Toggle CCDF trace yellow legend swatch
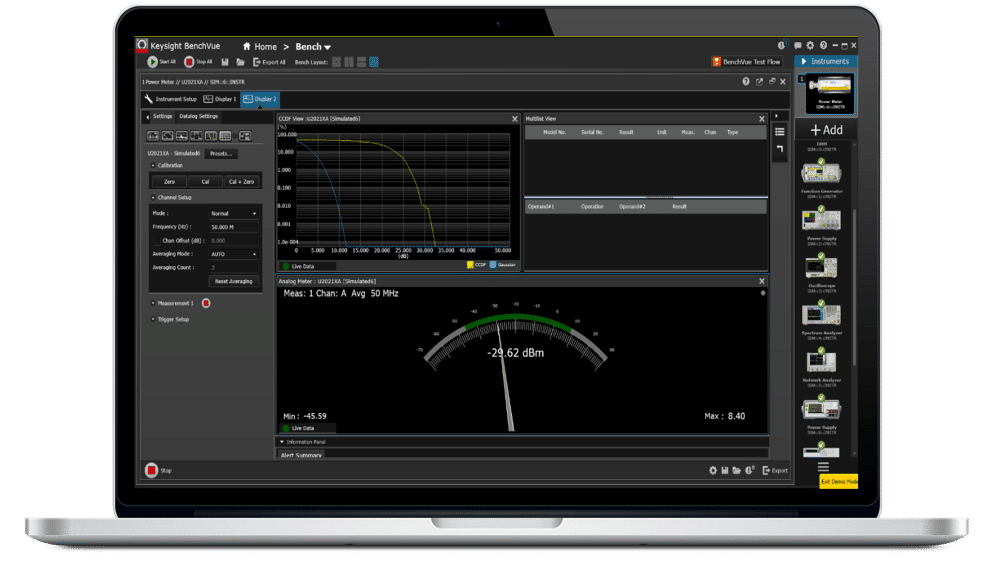Image resolution: width=1000 pixels, height=563 pixels. 470,265
